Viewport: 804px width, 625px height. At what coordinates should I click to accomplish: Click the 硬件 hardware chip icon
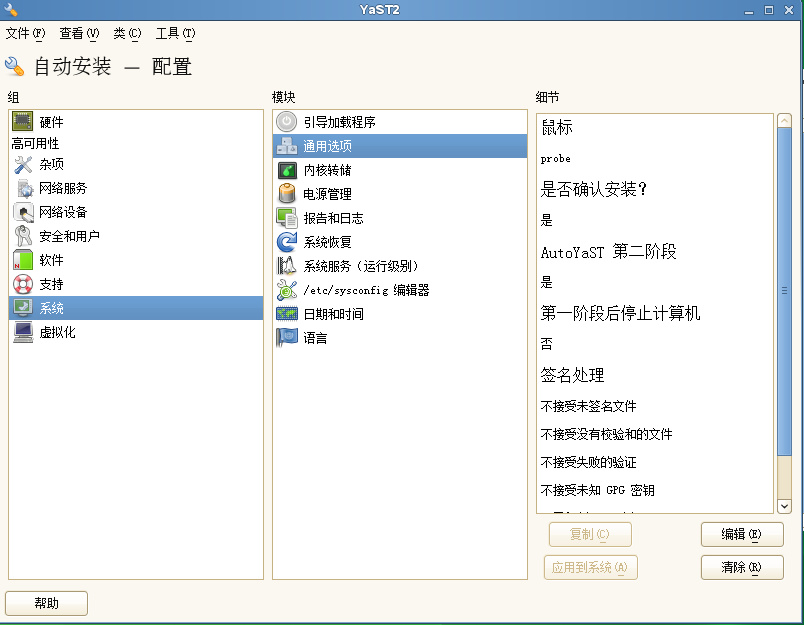pyautogui.click(x=23, y=122)
